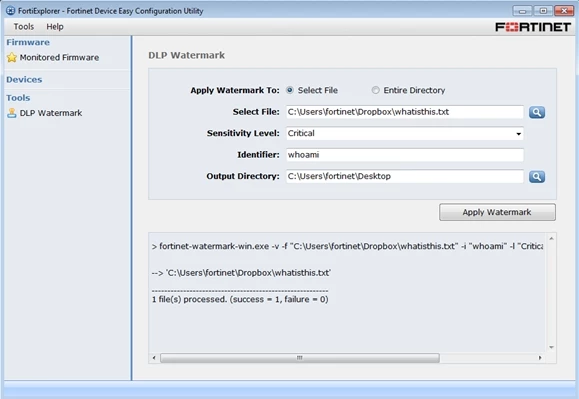
Task: Select the Devices sidebar heading
Action: (24, 79)
